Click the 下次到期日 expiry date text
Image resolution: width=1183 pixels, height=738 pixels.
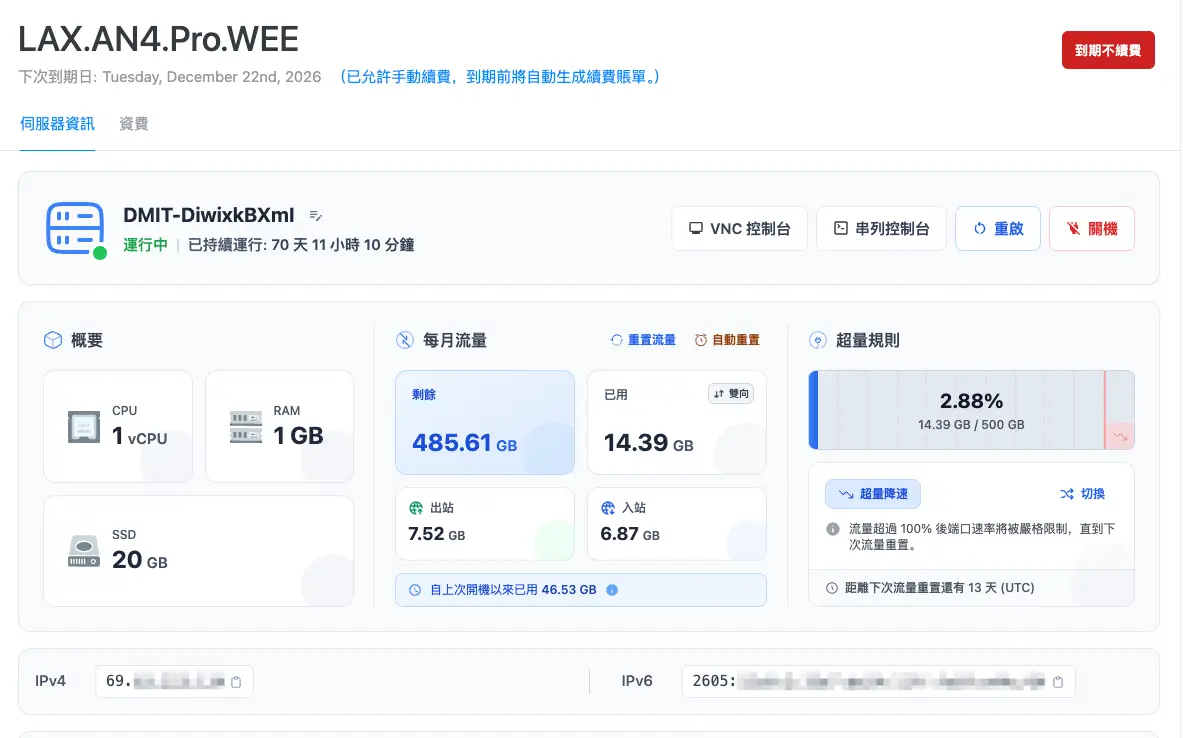click(170, 77)
